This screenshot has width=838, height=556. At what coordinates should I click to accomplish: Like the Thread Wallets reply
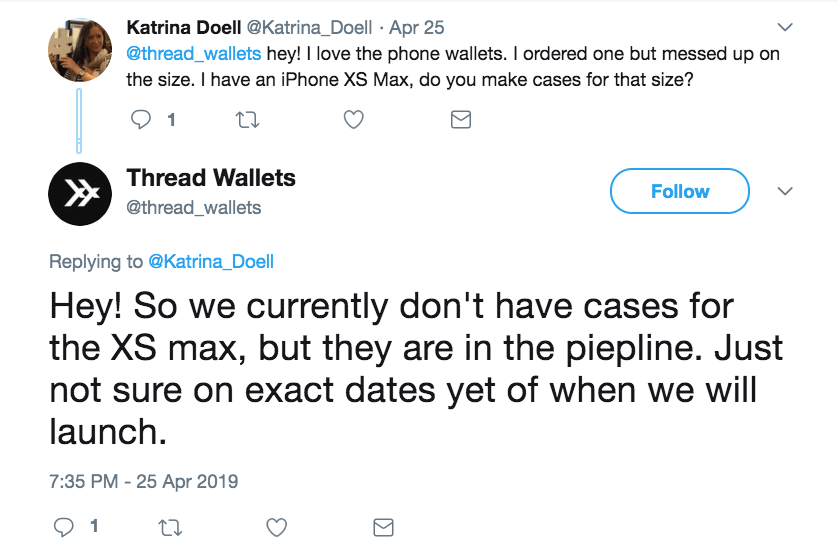(276, 526)
